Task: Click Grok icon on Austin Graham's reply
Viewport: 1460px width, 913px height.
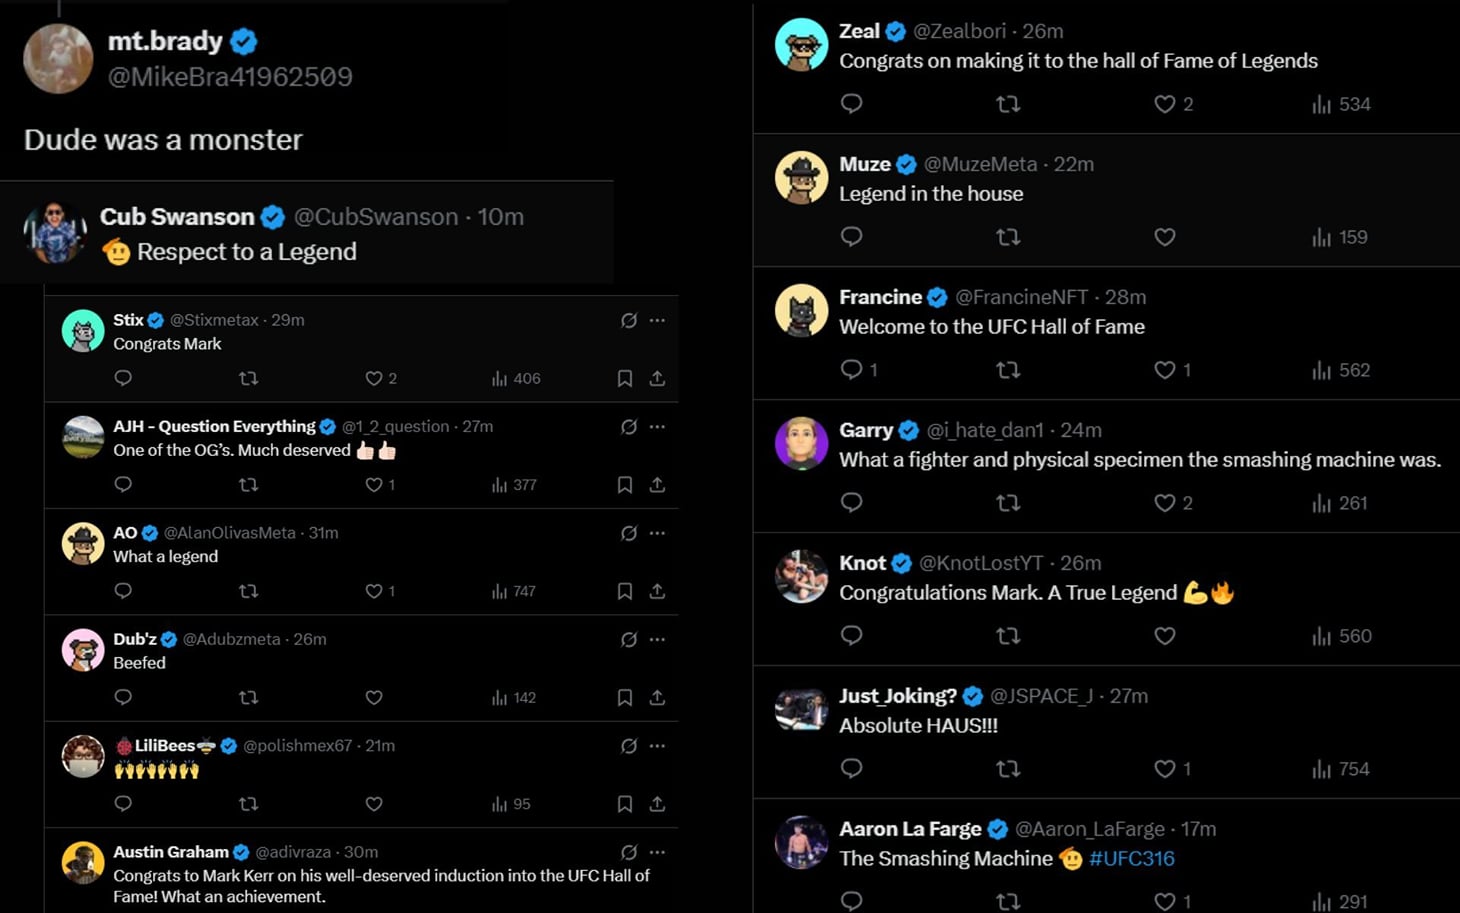Action: [629, 852]
